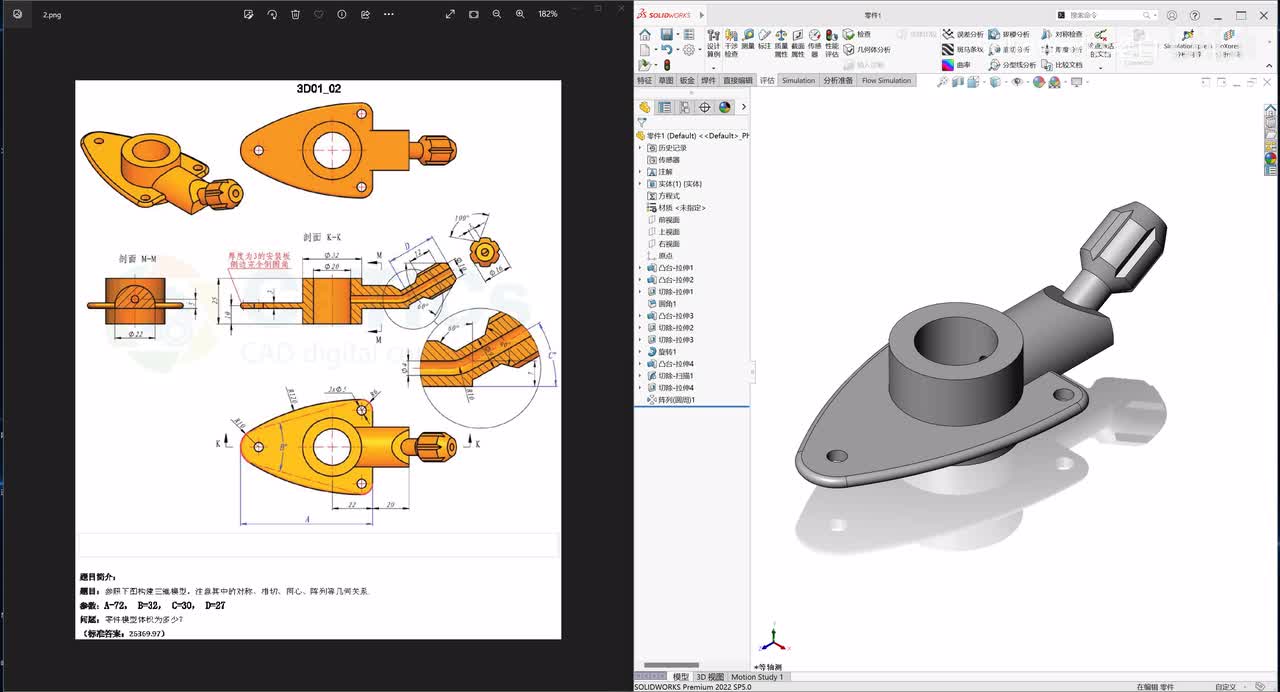1280x692 pixels.
Task: Expand the 切除-扫描1 feature
Action: [640, 376]
